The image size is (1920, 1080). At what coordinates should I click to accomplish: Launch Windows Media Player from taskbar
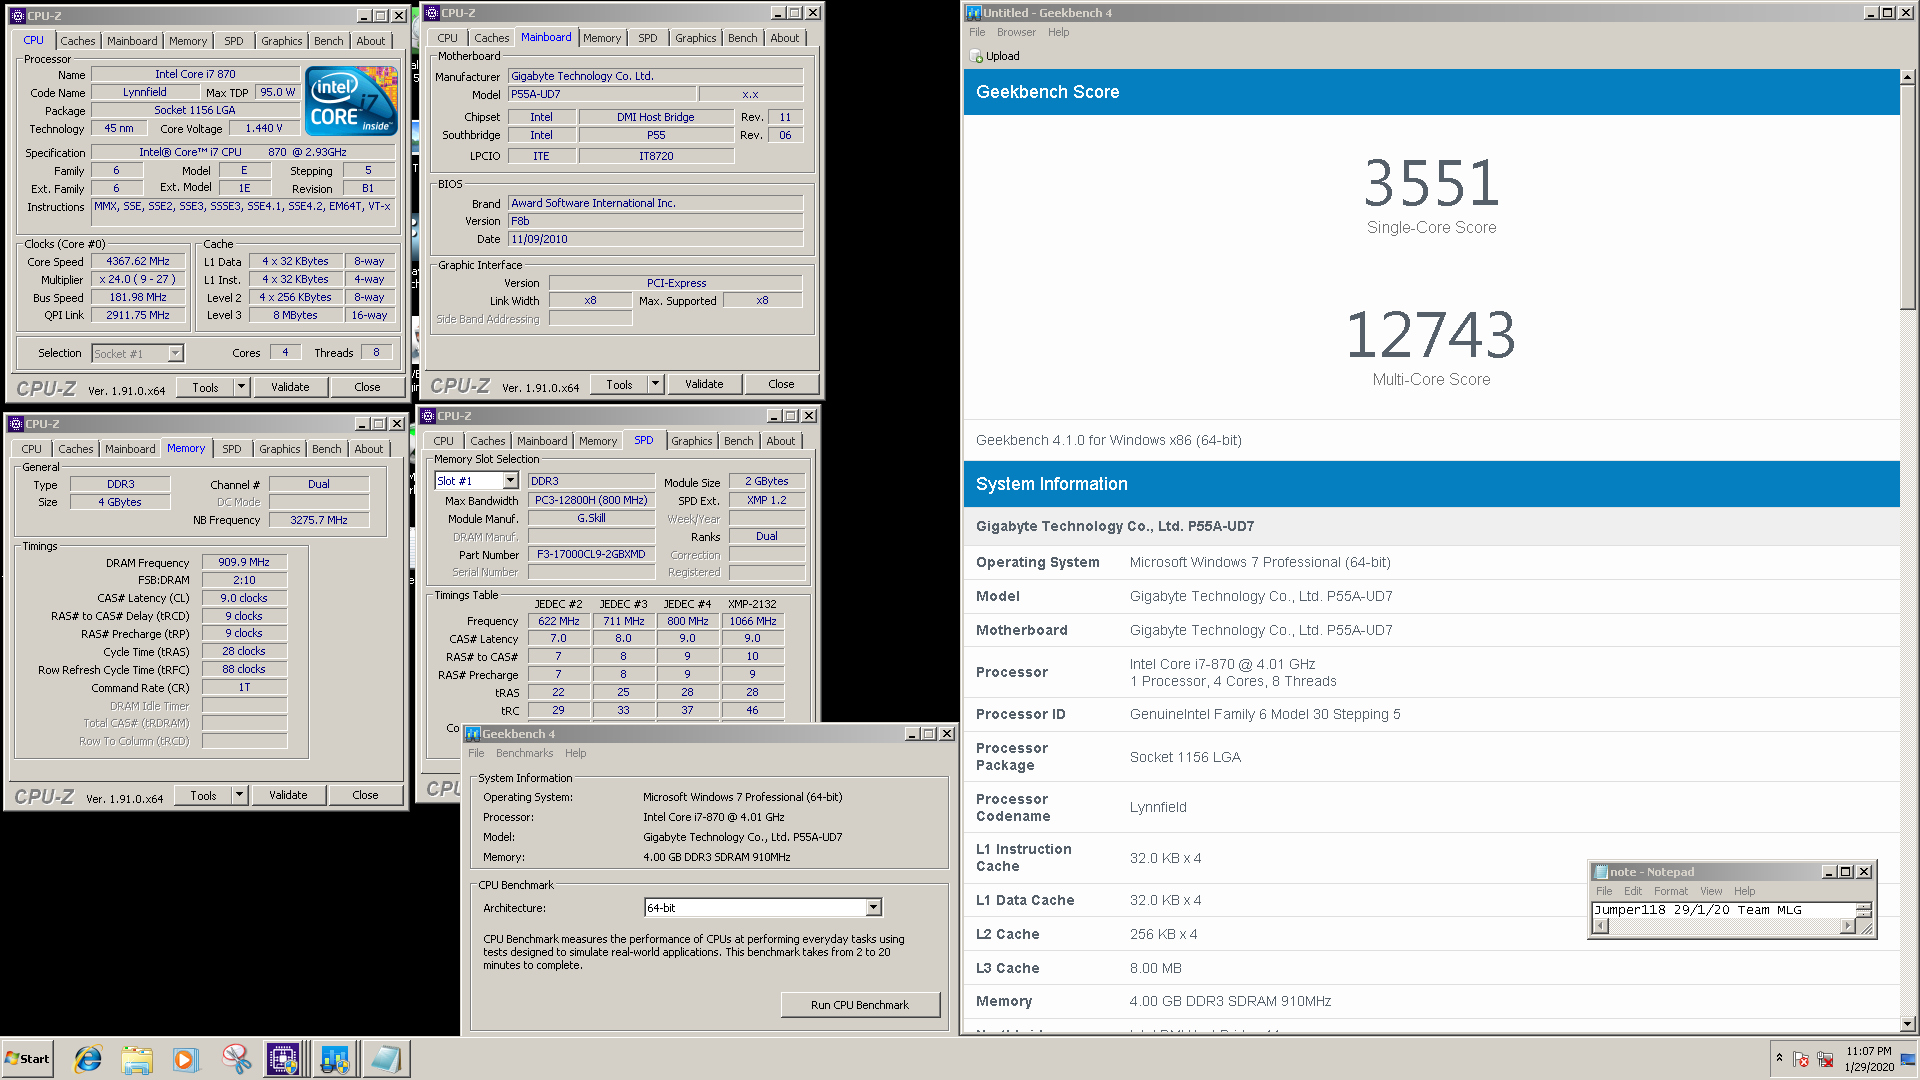coord(186,1059)
